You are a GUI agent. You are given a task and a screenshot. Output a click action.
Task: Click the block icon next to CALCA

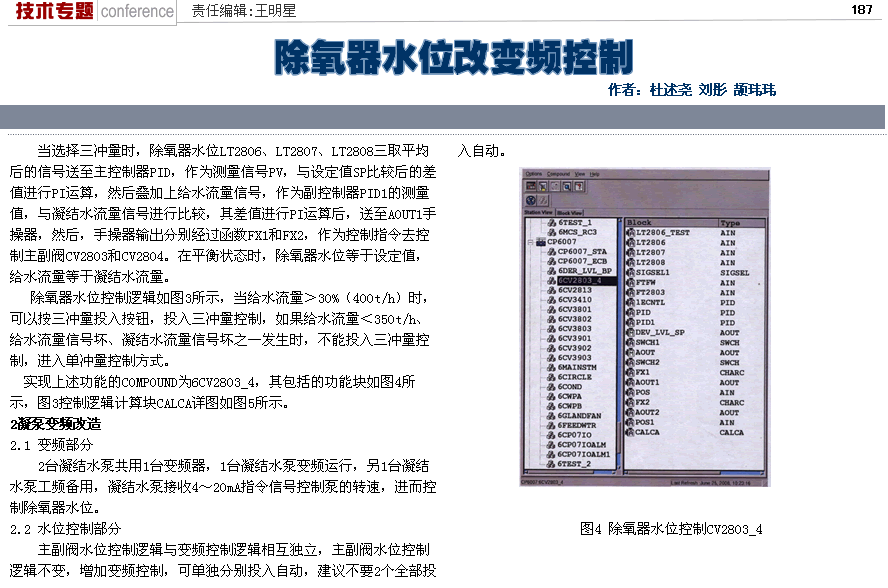[627, 433]
